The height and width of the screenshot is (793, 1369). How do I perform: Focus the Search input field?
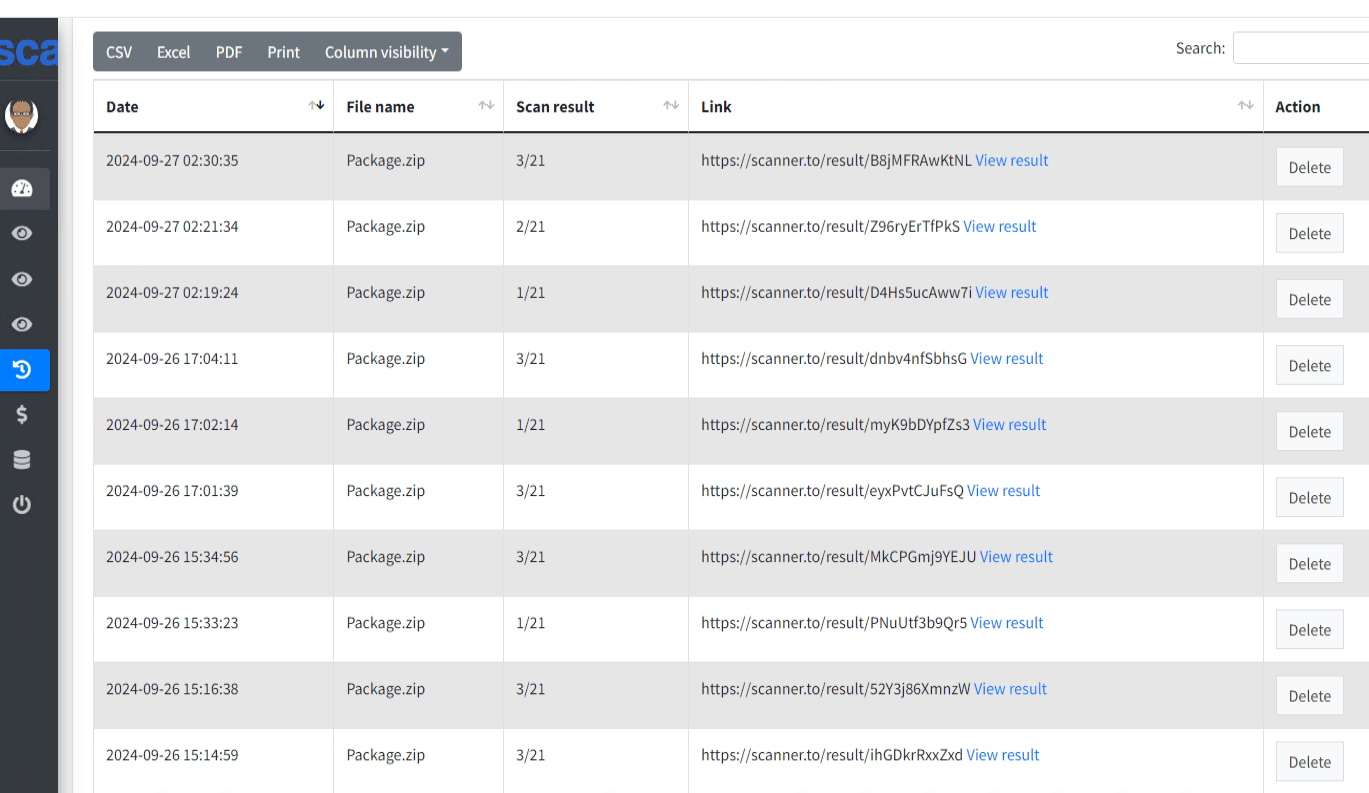tap(1300, 48)
